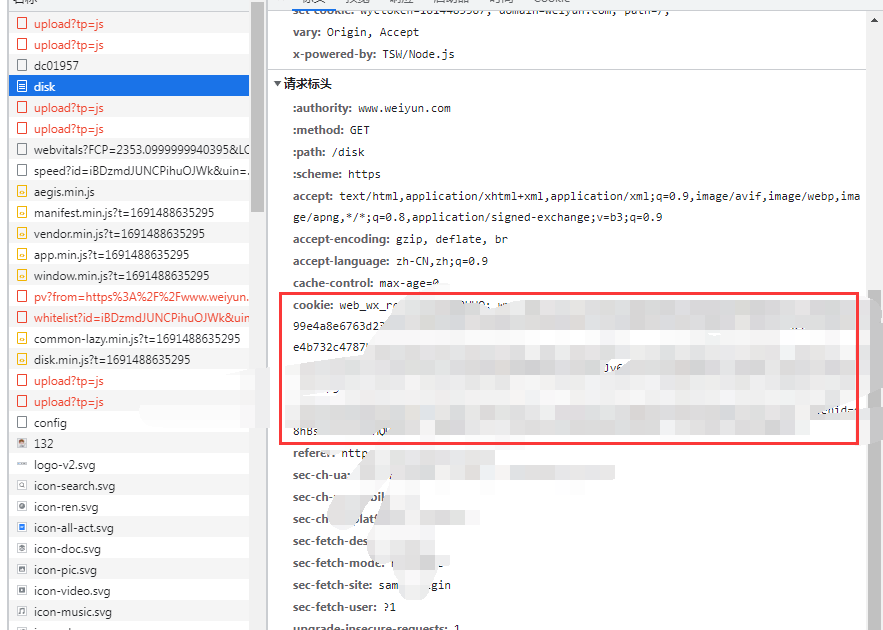883x630 pixels.
Task: Click the script icon next to aegis.min.js
Action: click(x=22, y=192)
